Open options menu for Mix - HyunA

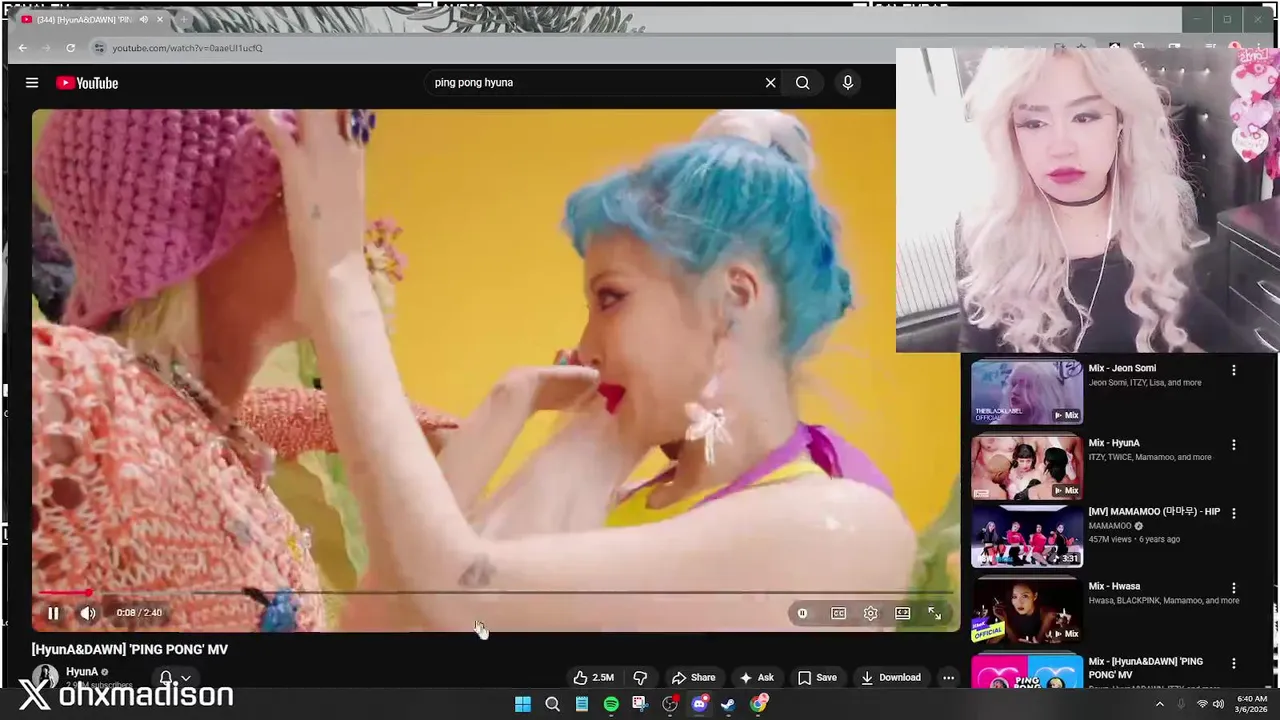[1233, 445]
